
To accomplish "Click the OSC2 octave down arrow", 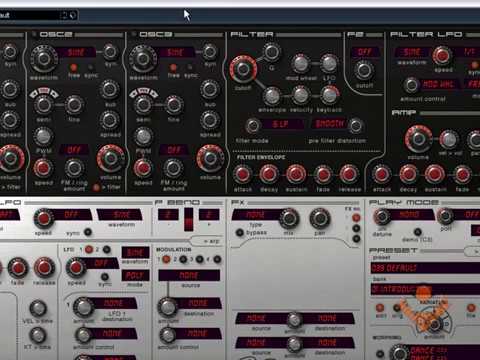I will (x=34, y=94).
